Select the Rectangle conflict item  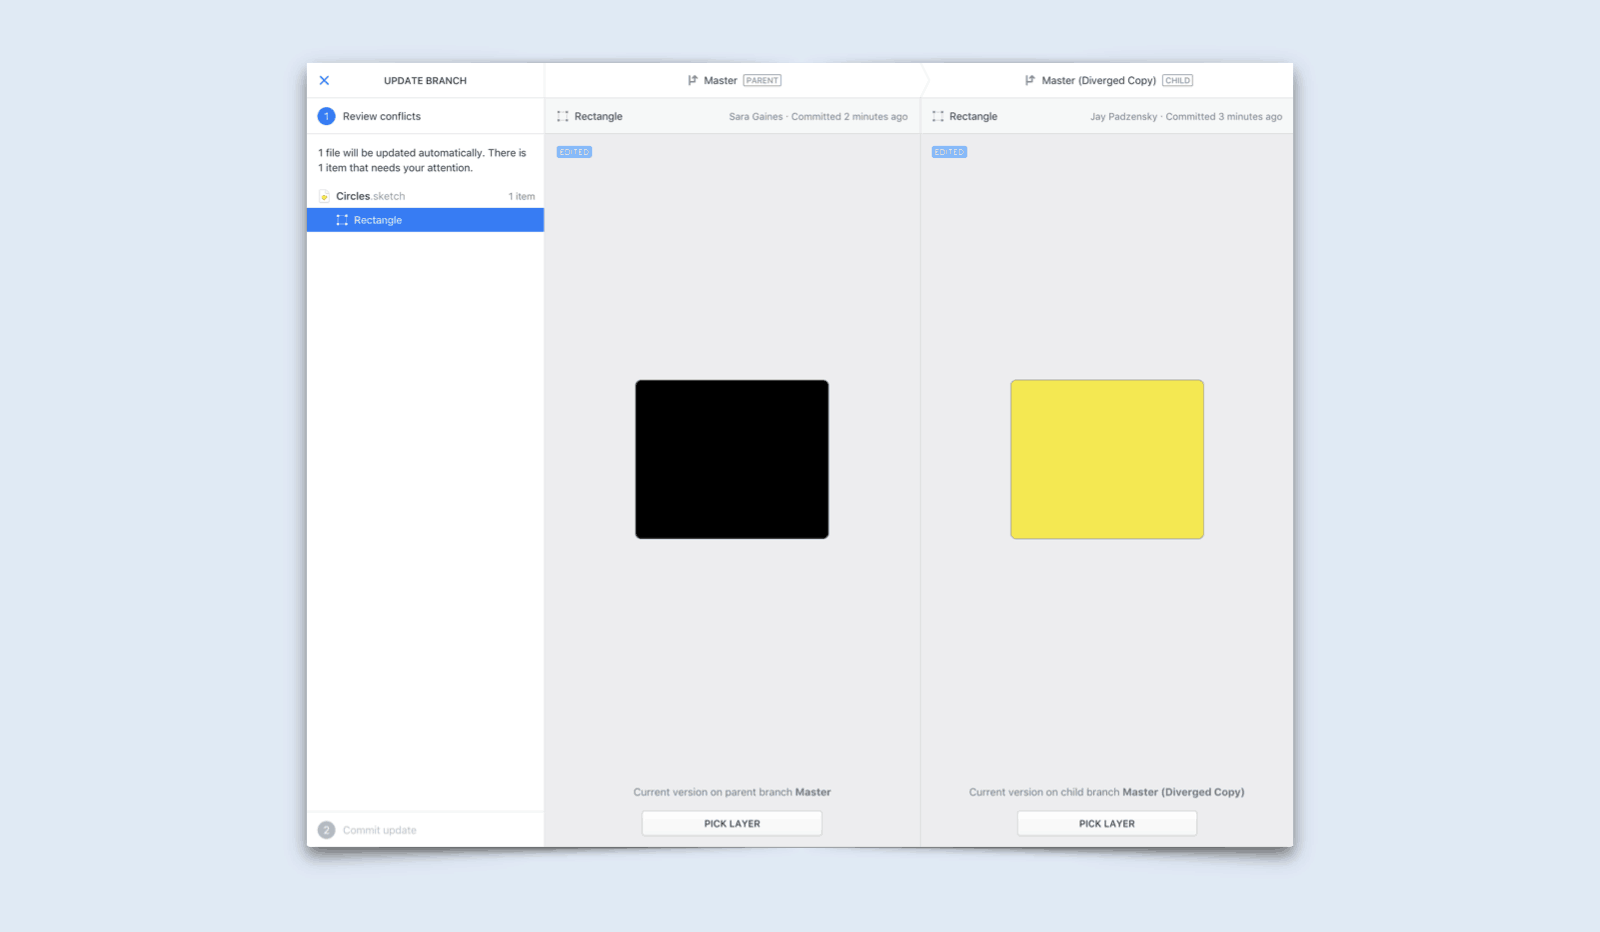pyautogui.click(x=425, y=220)
